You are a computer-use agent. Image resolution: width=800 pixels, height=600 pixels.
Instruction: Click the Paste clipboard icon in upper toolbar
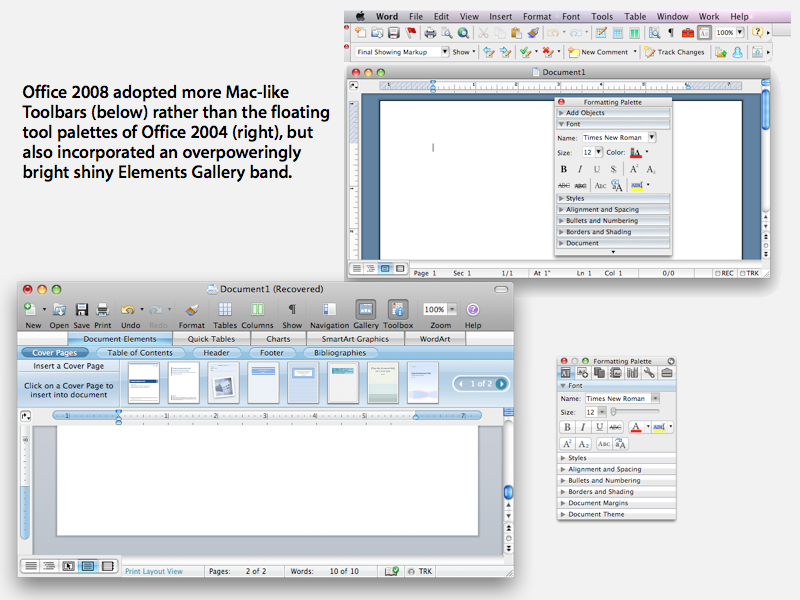pos(516,33)
